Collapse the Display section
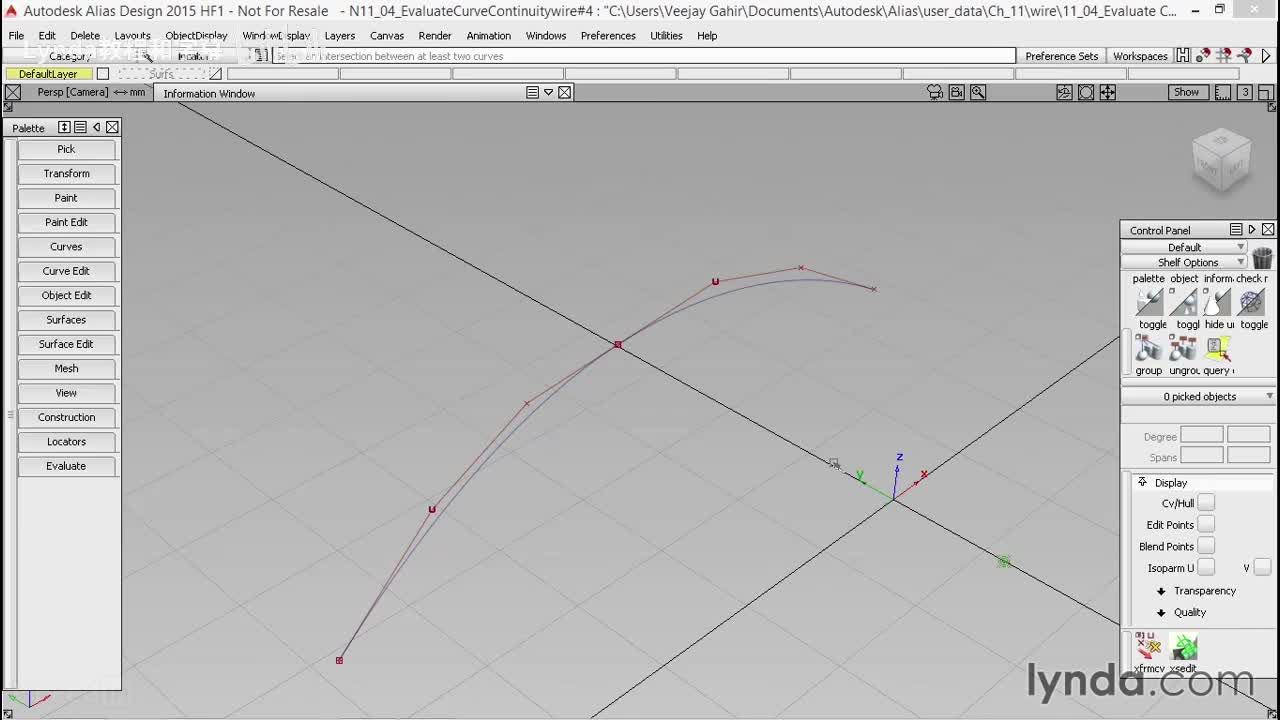The height and width of the screenshot is (720, 1280). 1142,482
